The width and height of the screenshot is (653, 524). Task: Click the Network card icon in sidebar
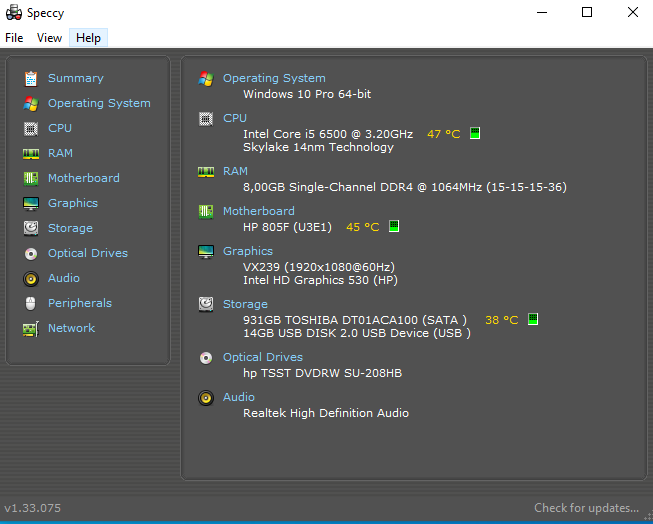pos(31,329)
